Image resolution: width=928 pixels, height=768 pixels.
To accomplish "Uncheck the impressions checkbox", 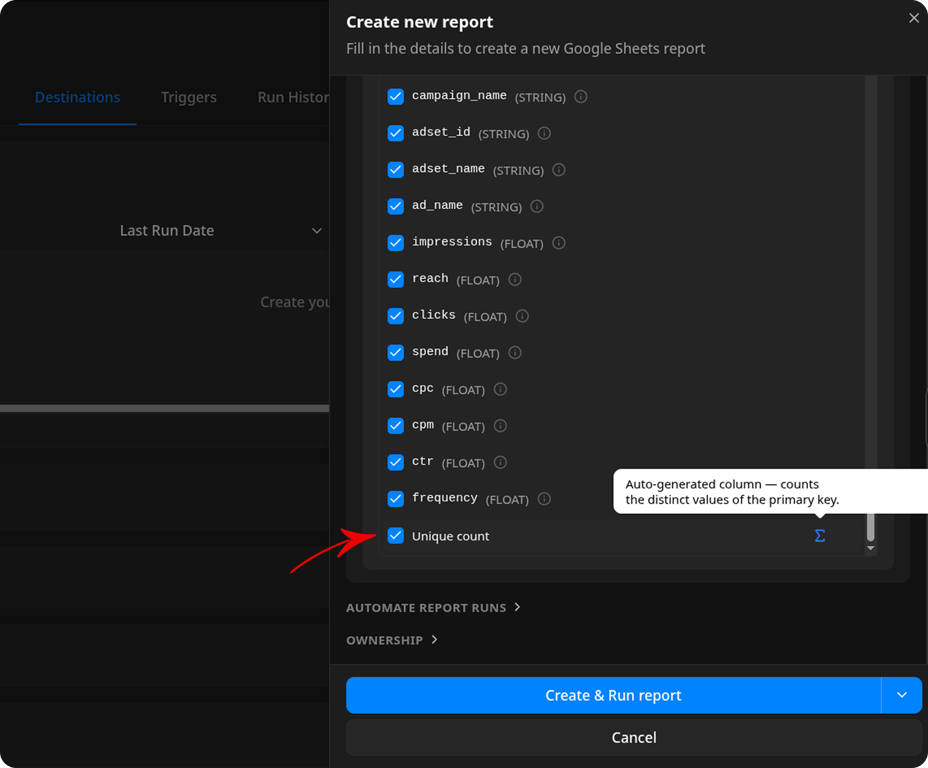I will click(395, 243).
